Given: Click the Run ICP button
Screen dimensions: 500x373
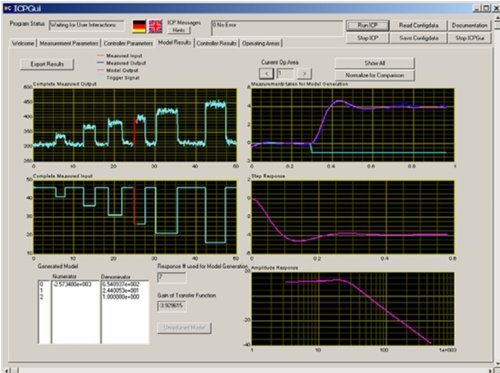Looking at the screenshot, I should pyautogui.click(x=367, y=25).
